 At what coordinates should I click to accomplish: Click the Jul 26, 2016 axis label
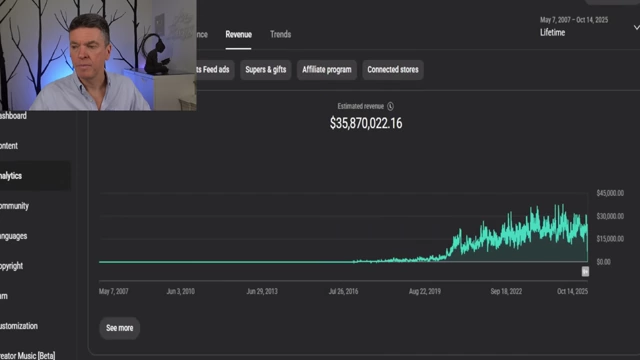[343, 291]
